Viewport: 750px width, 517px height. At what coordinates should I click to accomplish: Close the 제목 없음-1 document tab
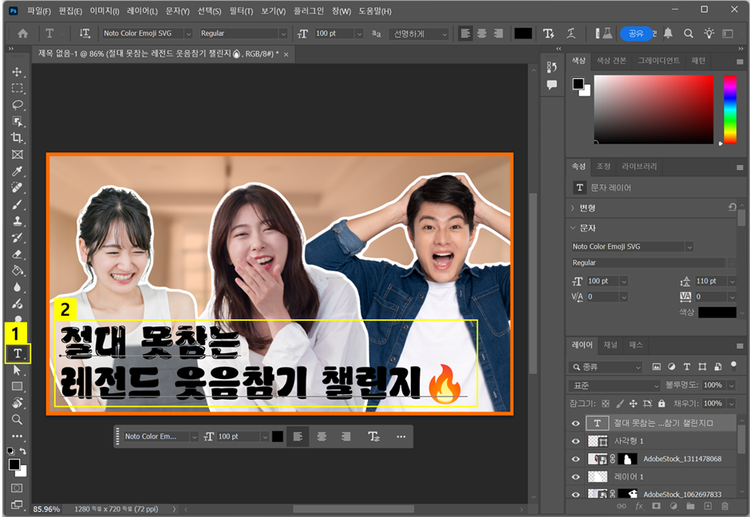(x=286, y=55)
